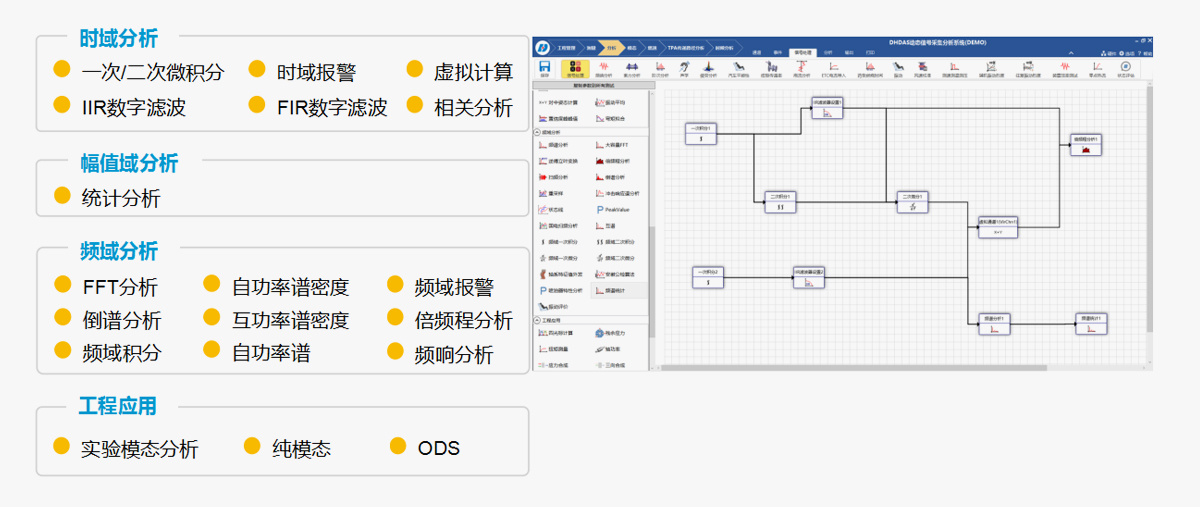Click the '统计分析' feature text
This screenshot has width=1200, height=507.
pyautogui.click(x=121, y=198)
